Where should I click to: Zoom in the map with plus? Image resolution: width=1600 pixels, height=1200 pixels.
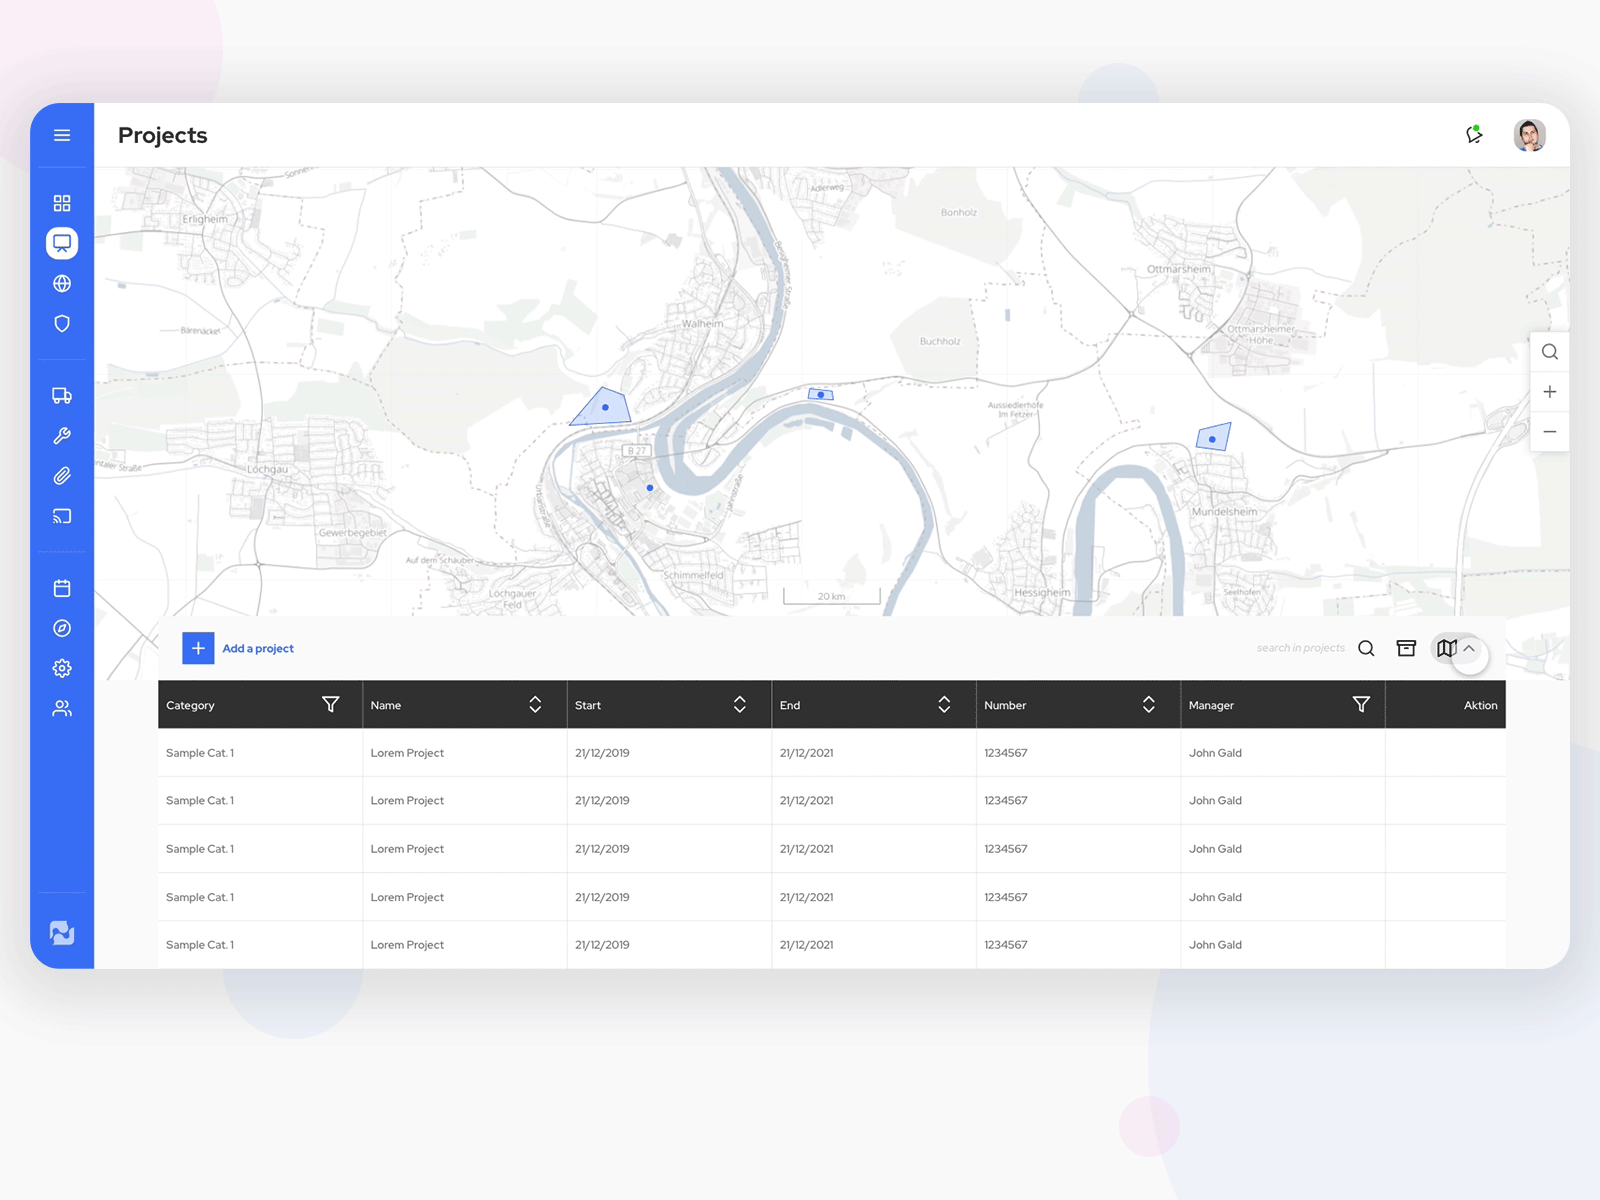(x=1550, y=392)
